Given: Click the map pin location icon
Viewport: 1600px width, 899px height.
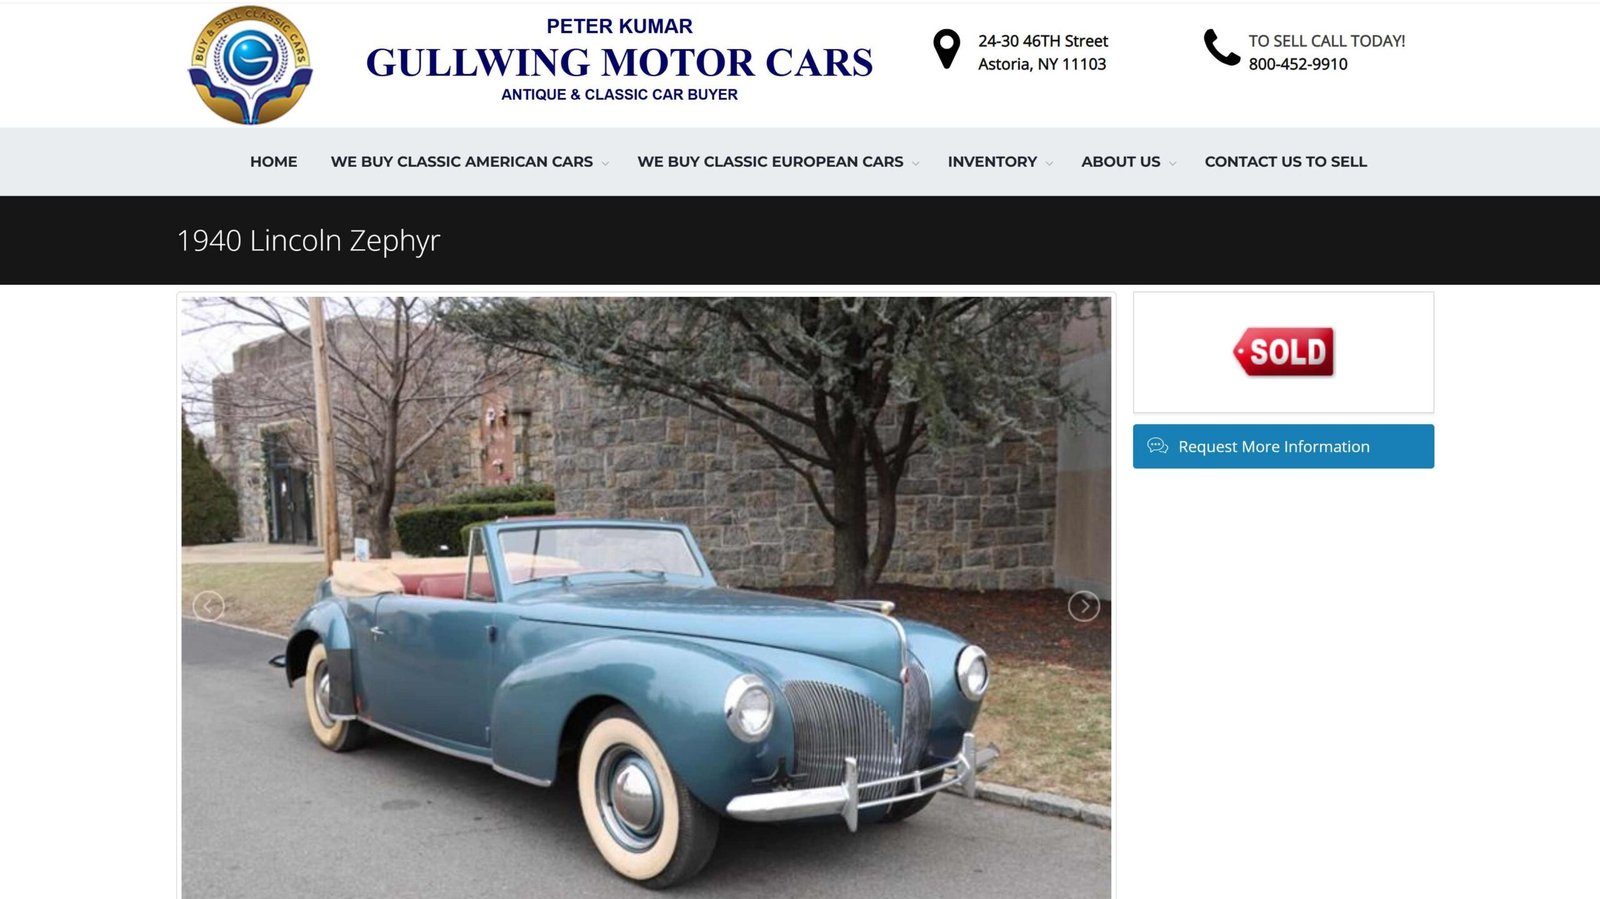Looking at the screenshot, I should pyautogui.click(x=946, y=49).
